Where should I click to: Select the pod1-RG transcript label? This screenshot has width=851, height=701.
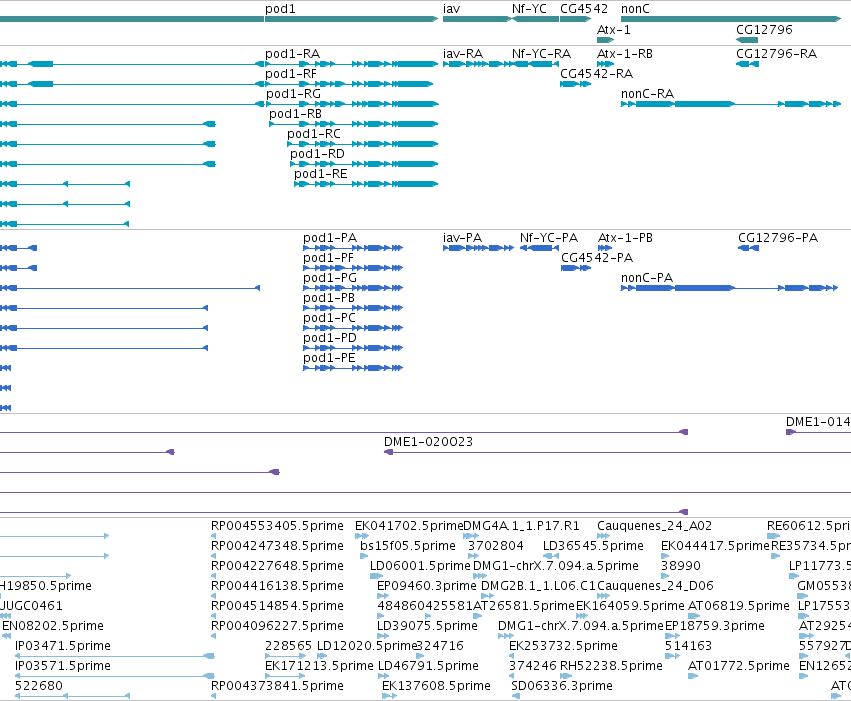(293, 94)
